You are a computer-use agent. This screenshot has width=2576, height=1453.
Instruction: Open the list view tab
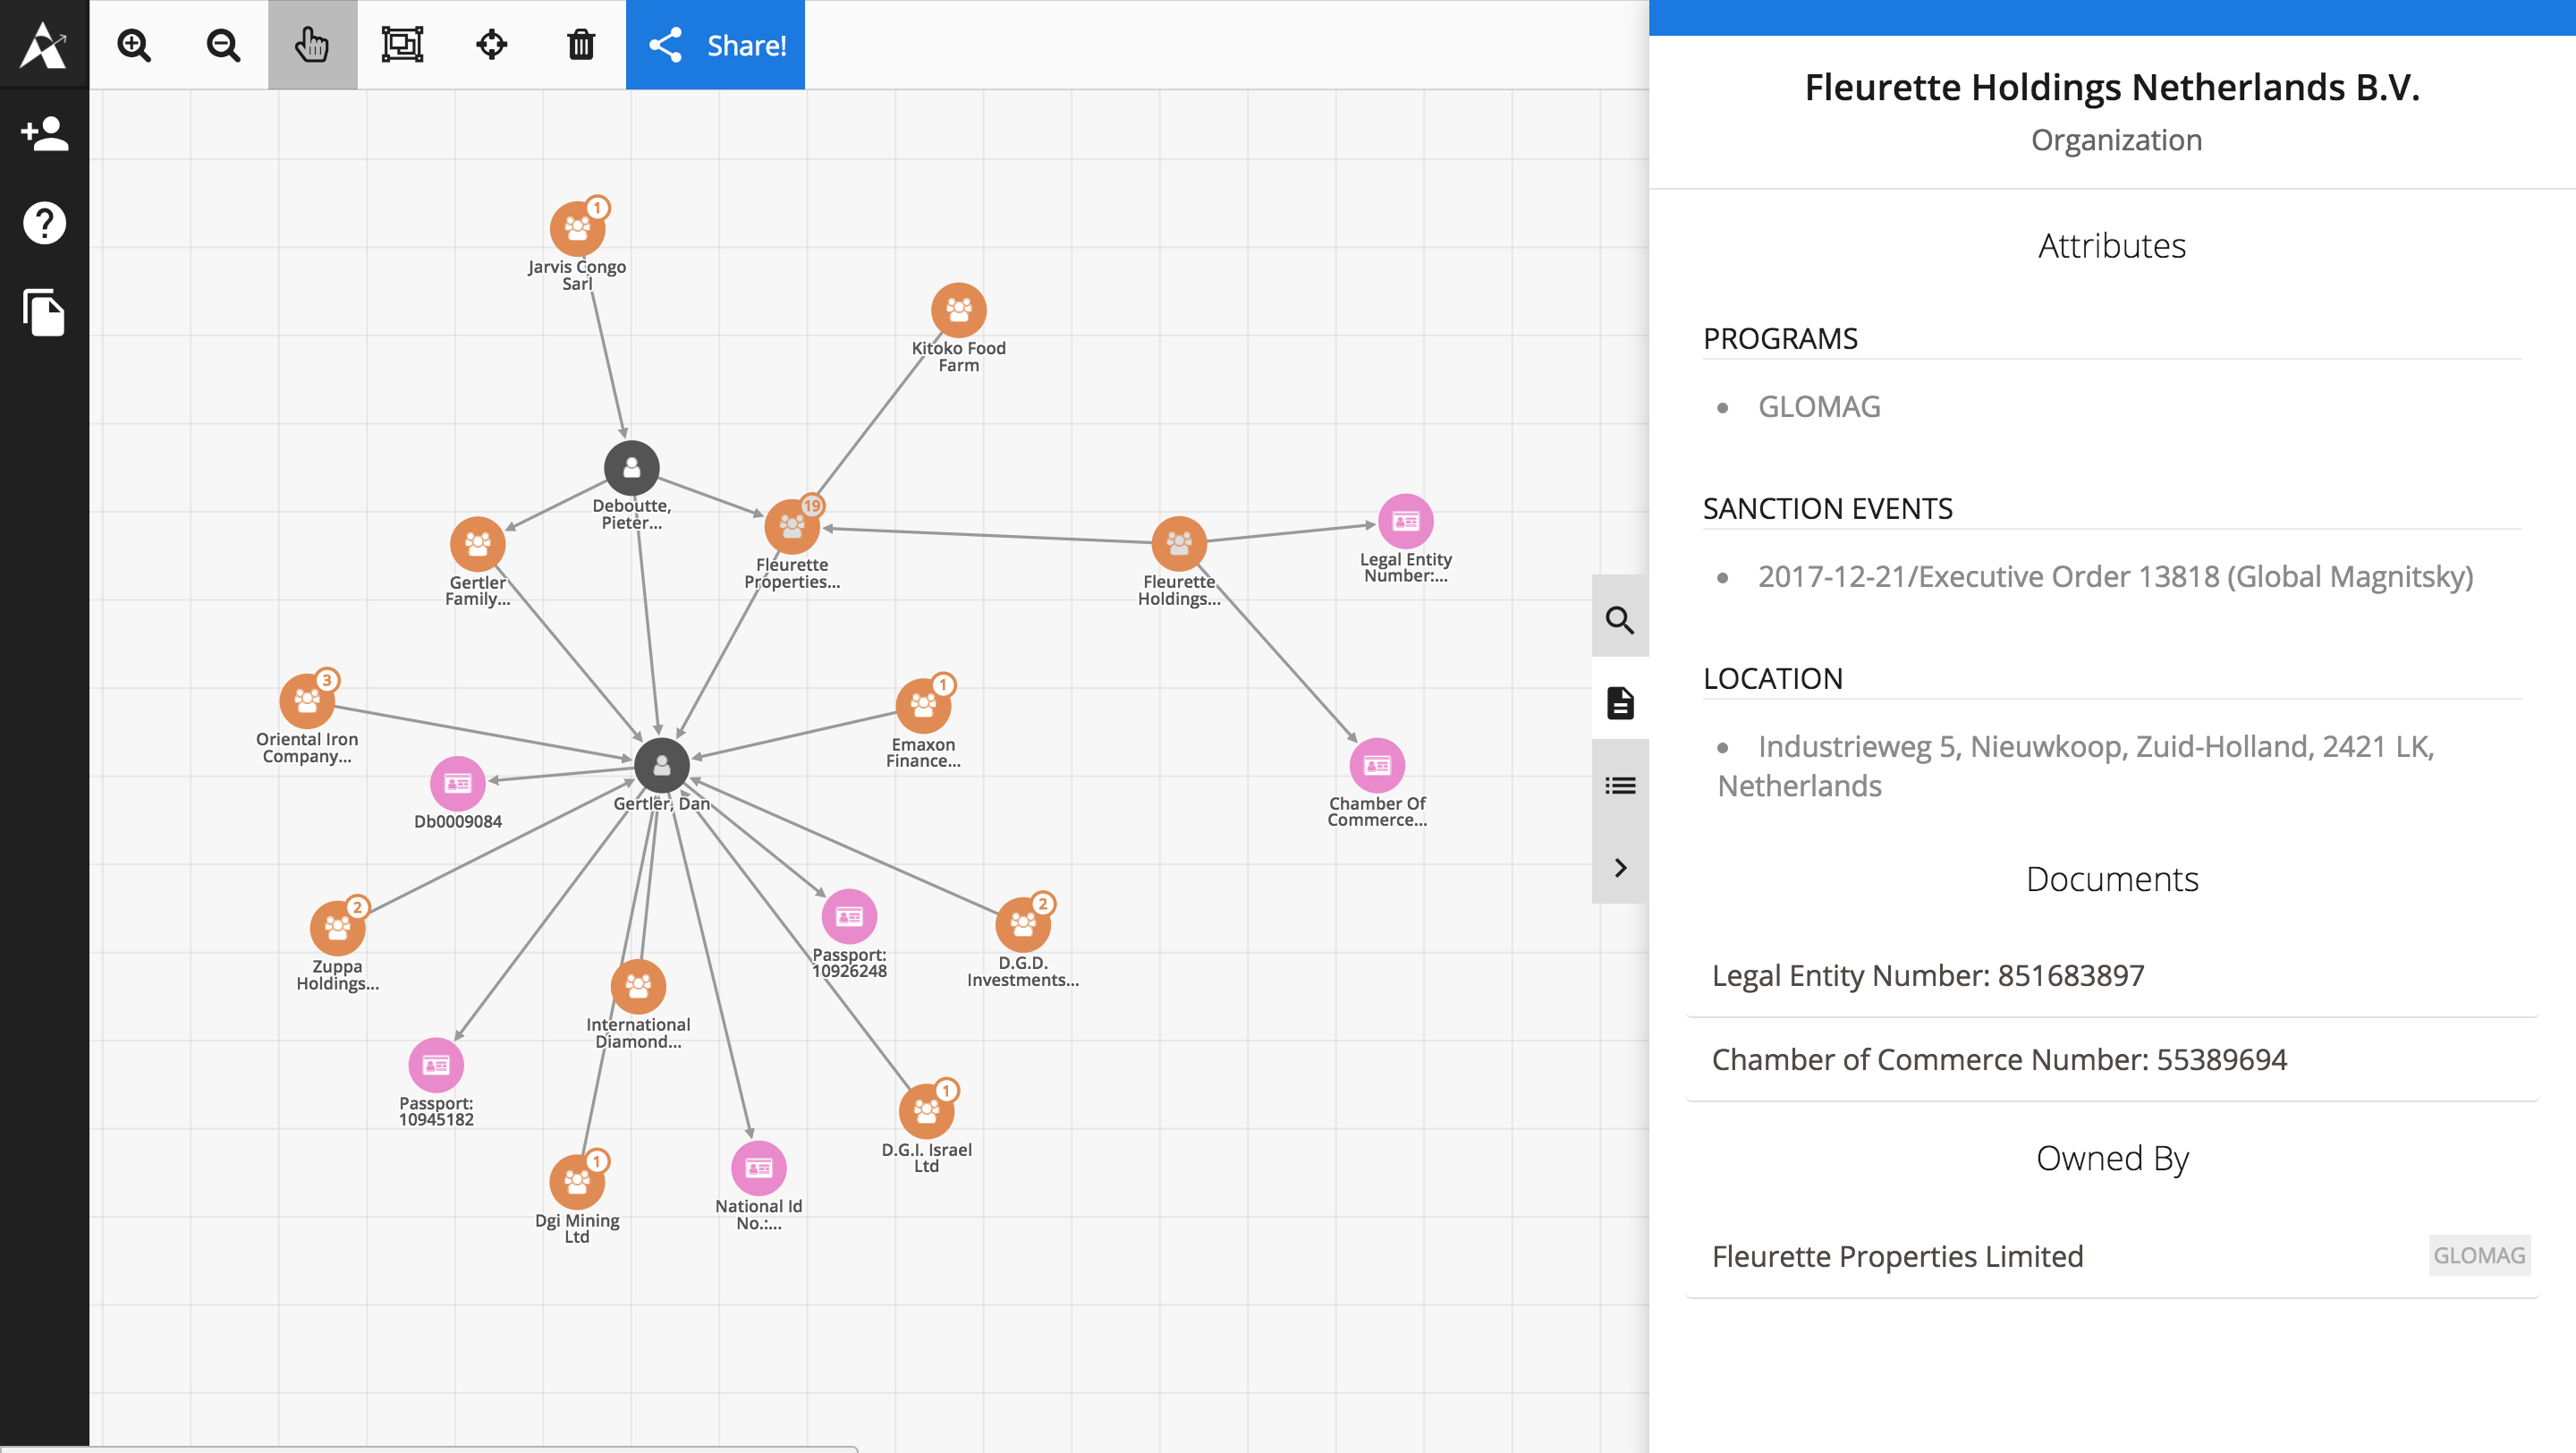1619,785
